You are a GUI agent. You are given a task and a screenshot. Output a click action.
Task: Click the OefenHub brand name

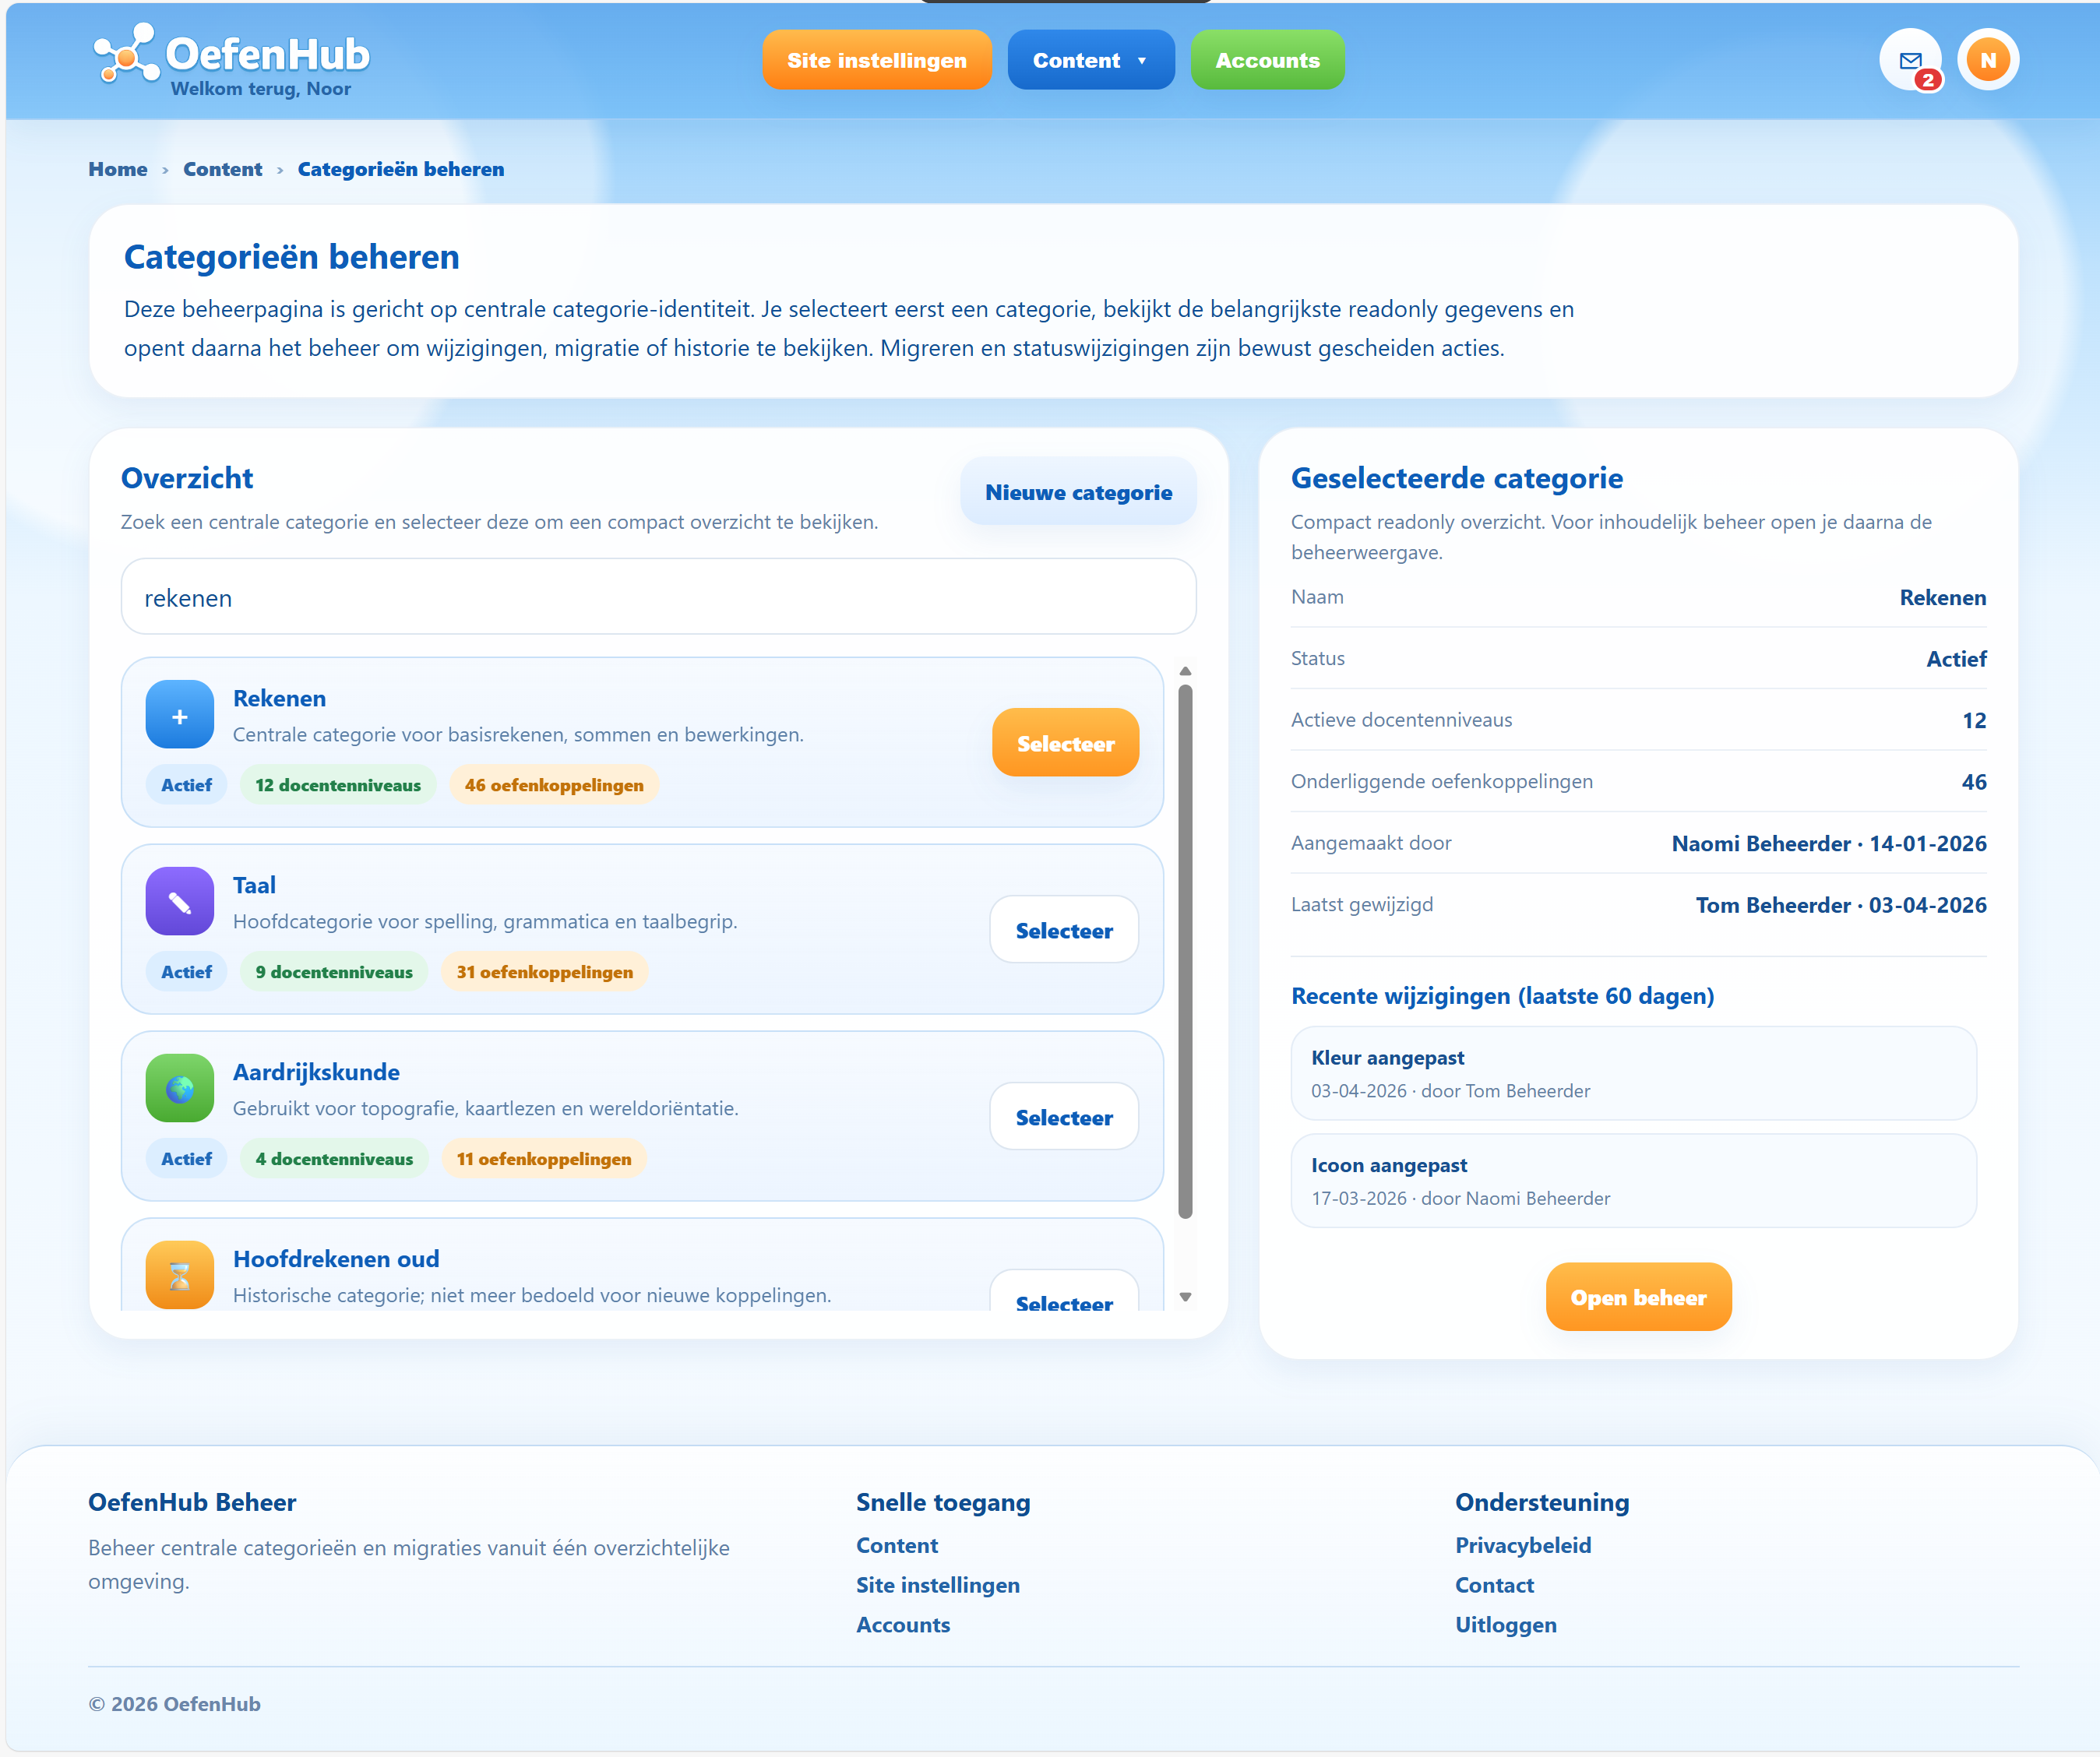[268, 54]
